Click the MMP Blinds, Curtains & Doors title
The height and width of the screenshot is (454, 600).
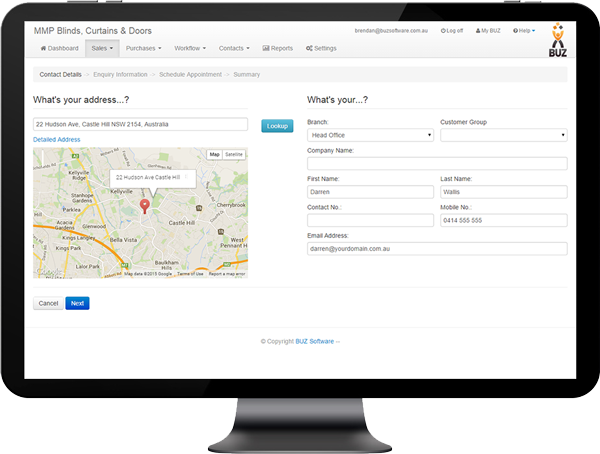pyautogui.click(x=93, y=31)
